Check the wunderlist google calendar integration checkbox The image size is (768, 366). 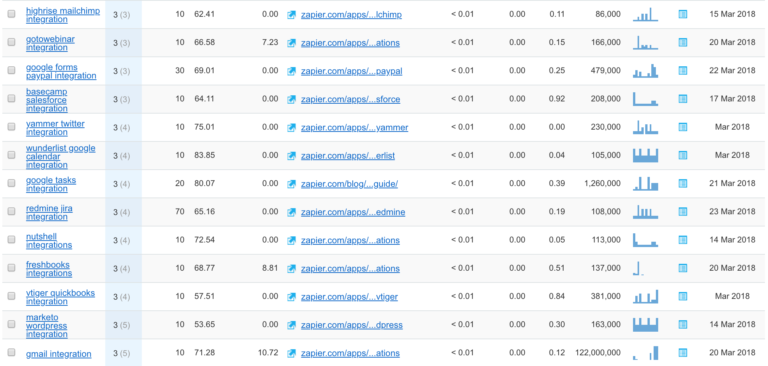[11, 155]
